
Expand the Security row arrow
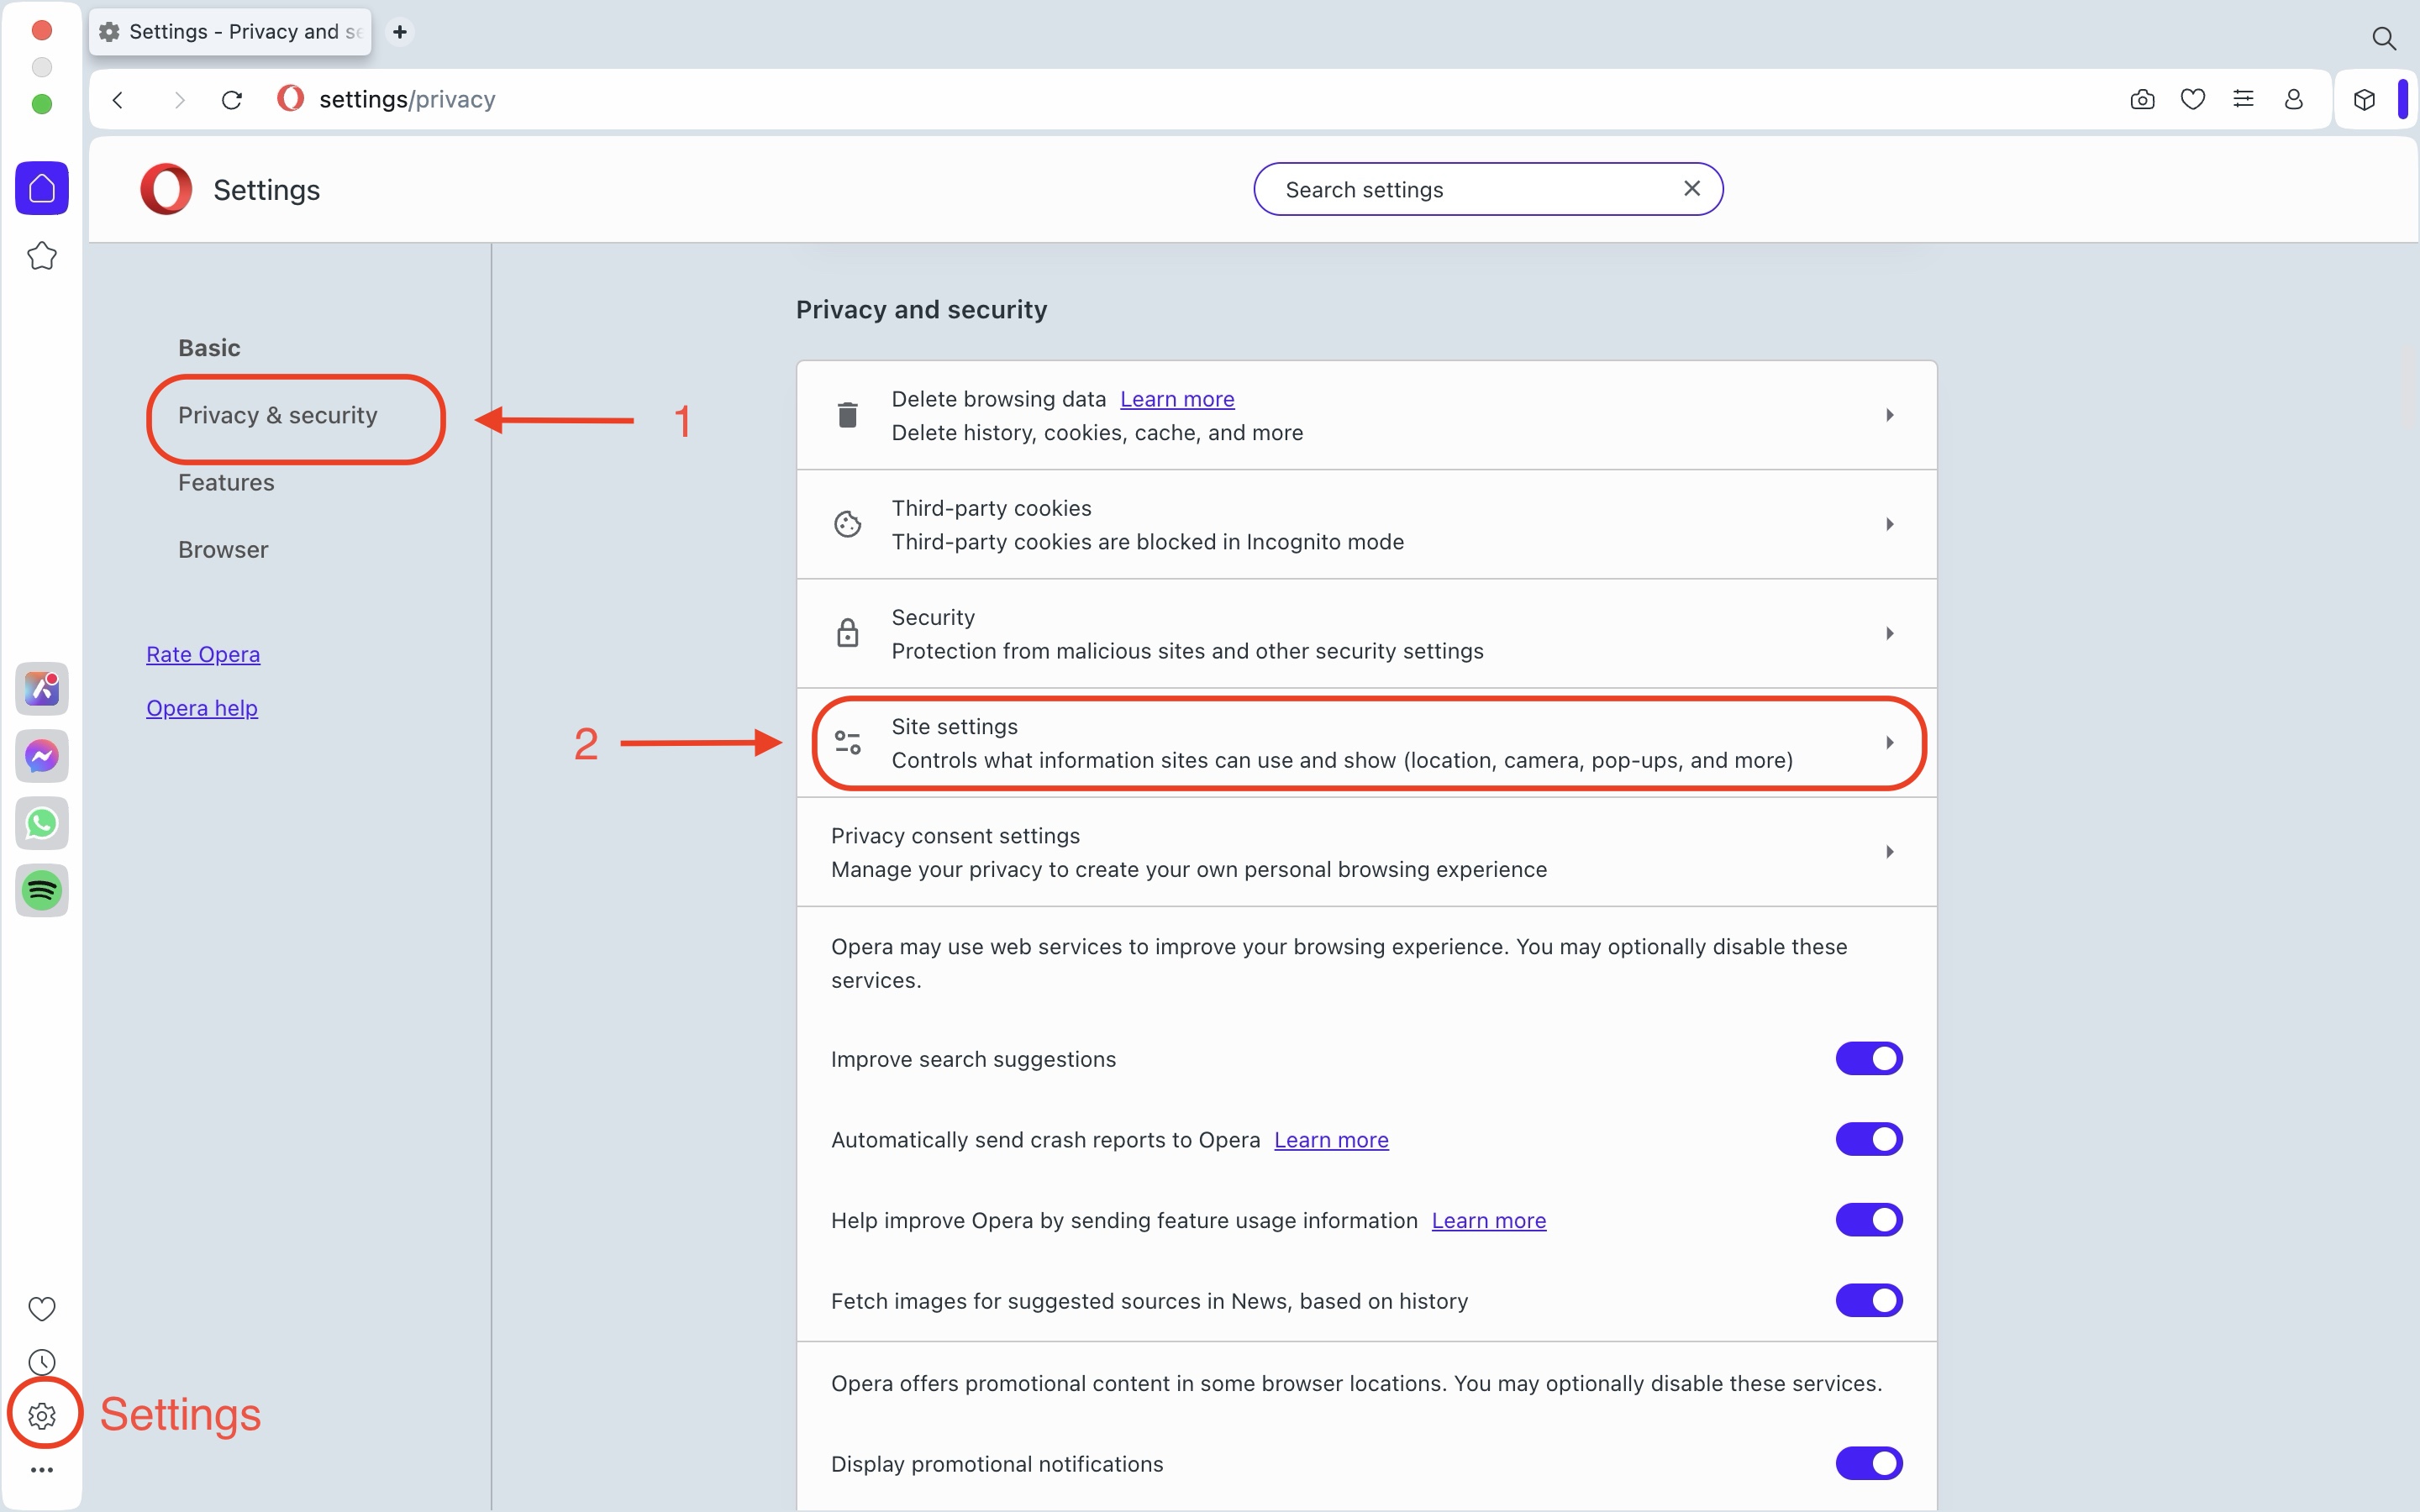pyautogui.click(x=1889, y=633)
